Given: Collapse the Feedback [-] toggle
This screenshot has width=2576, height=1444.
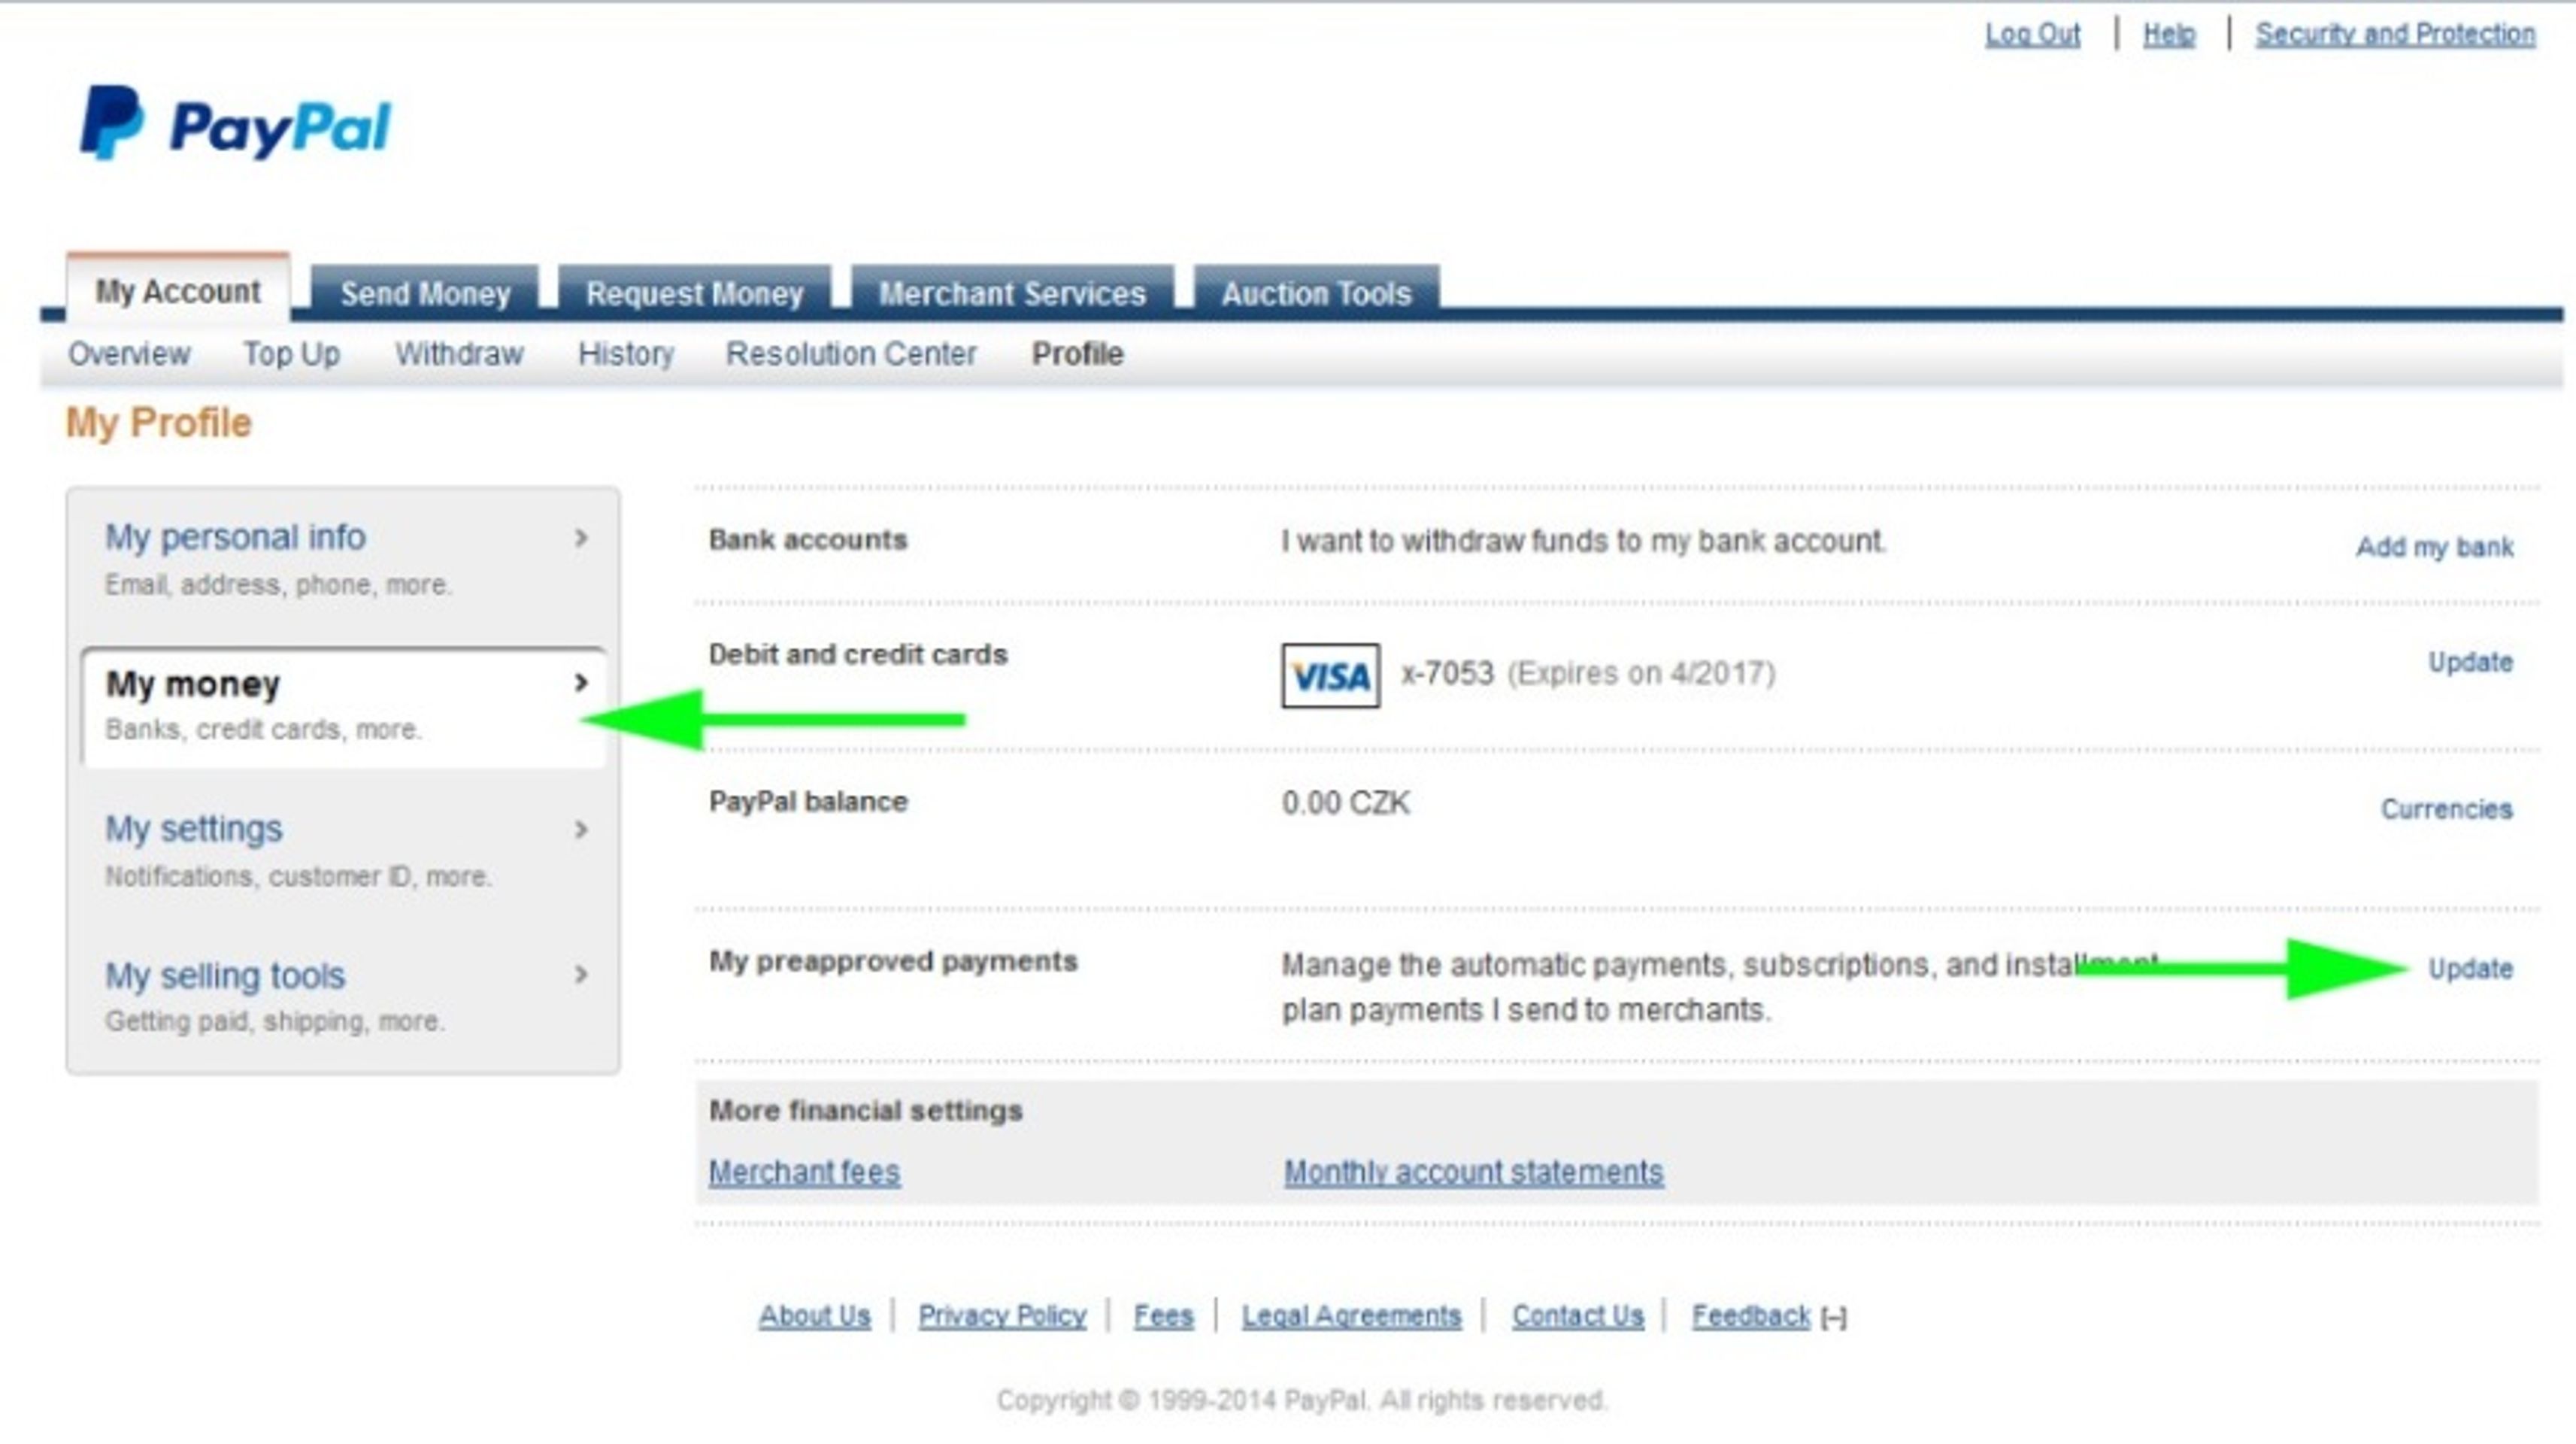Looking at the screenshot, I should (x=1834, y=1318).
